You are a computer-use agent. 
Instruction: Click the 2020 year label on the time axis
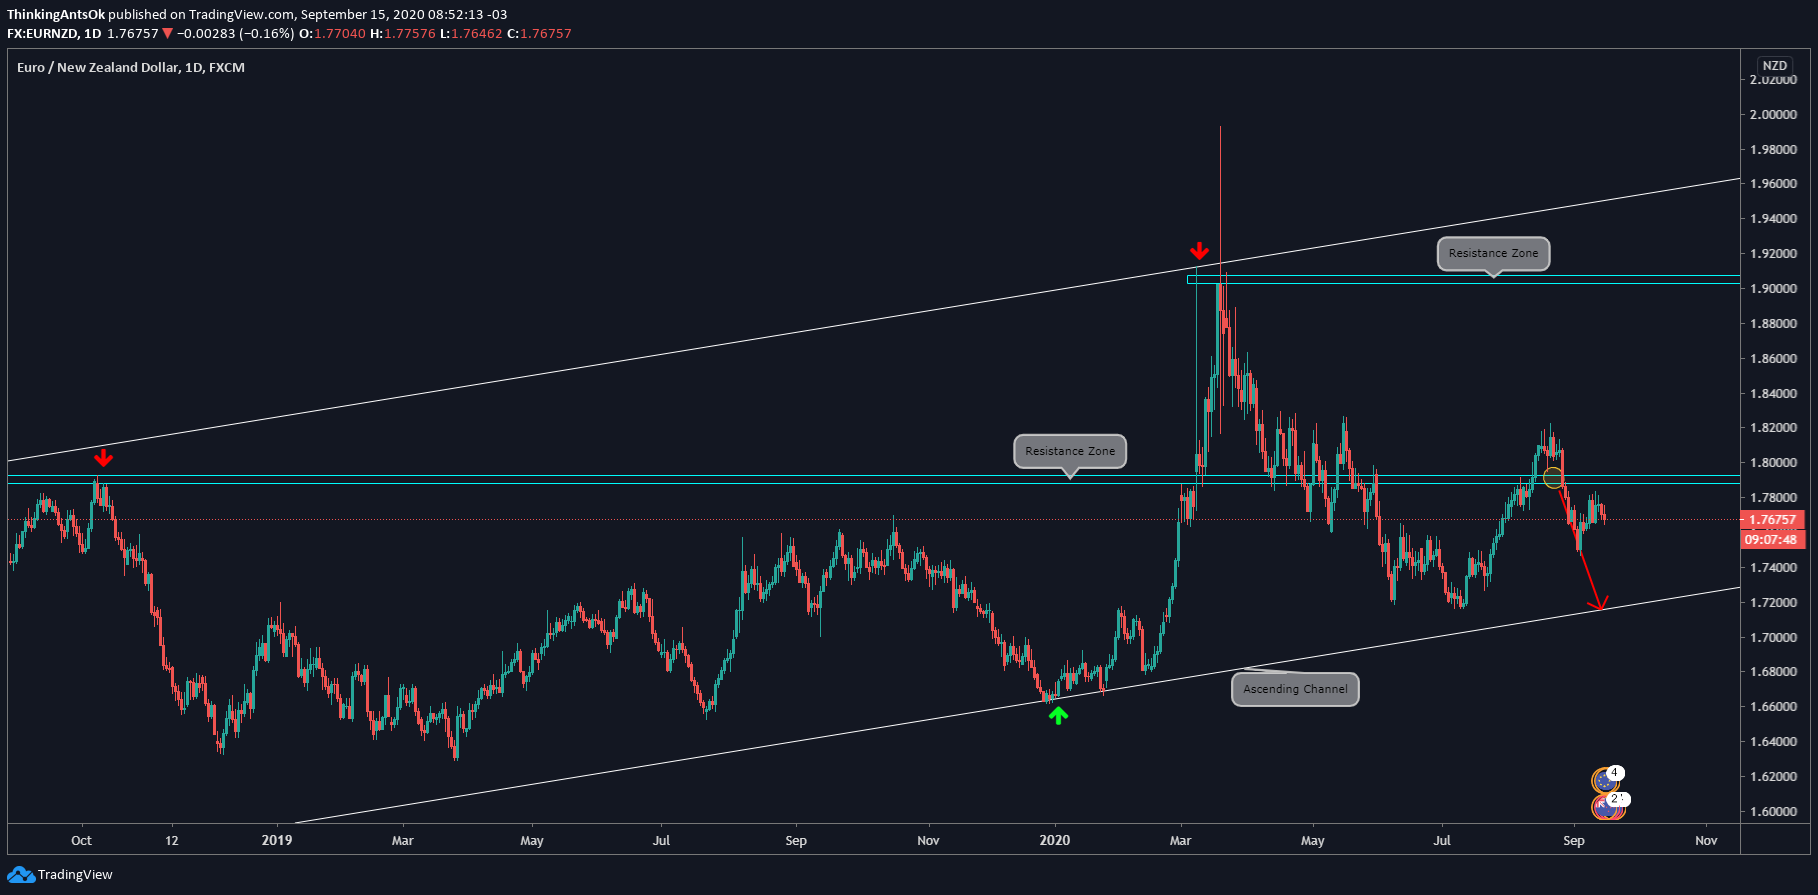pyautogui.click(x=1054, y=841)
